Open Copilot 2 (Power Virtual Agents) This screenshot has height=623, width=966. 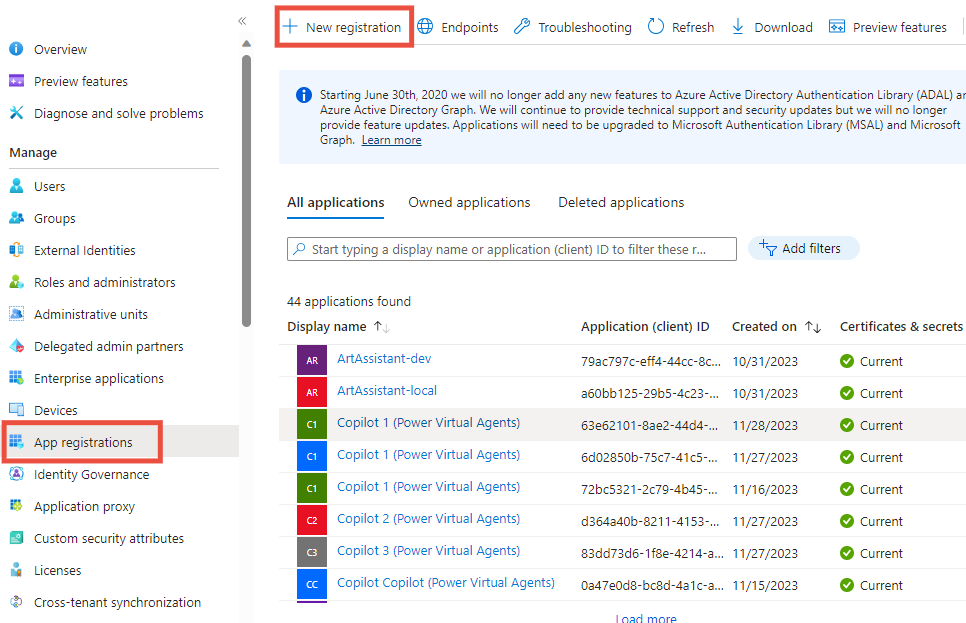click(428, 519)
